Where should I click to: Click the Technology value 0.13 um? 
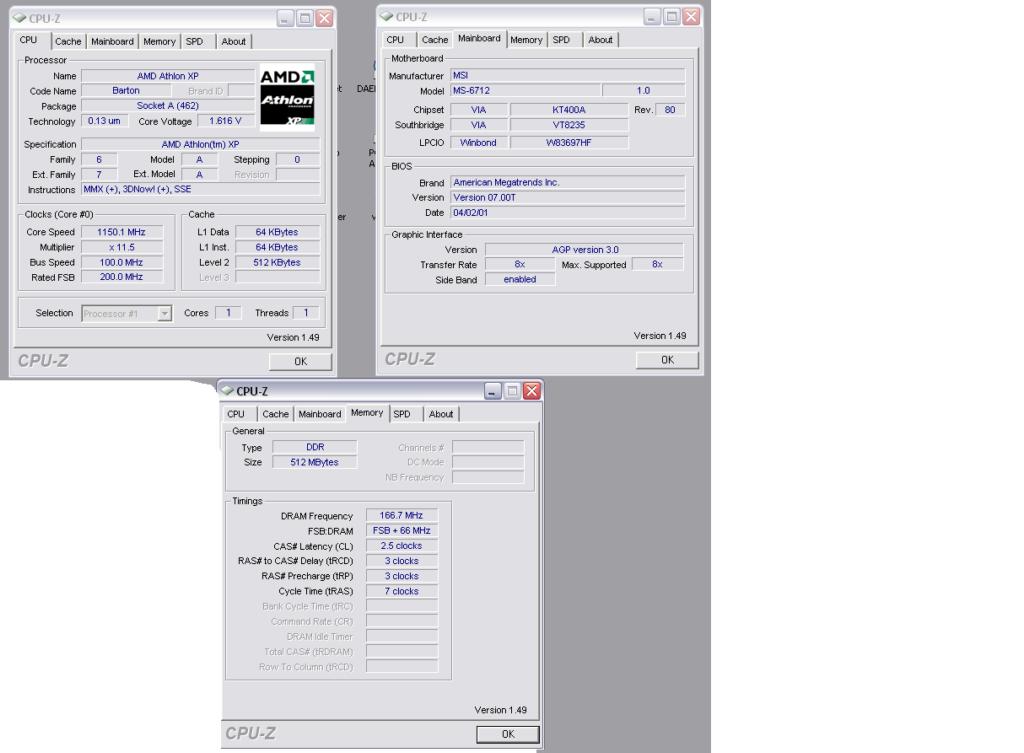104,121
